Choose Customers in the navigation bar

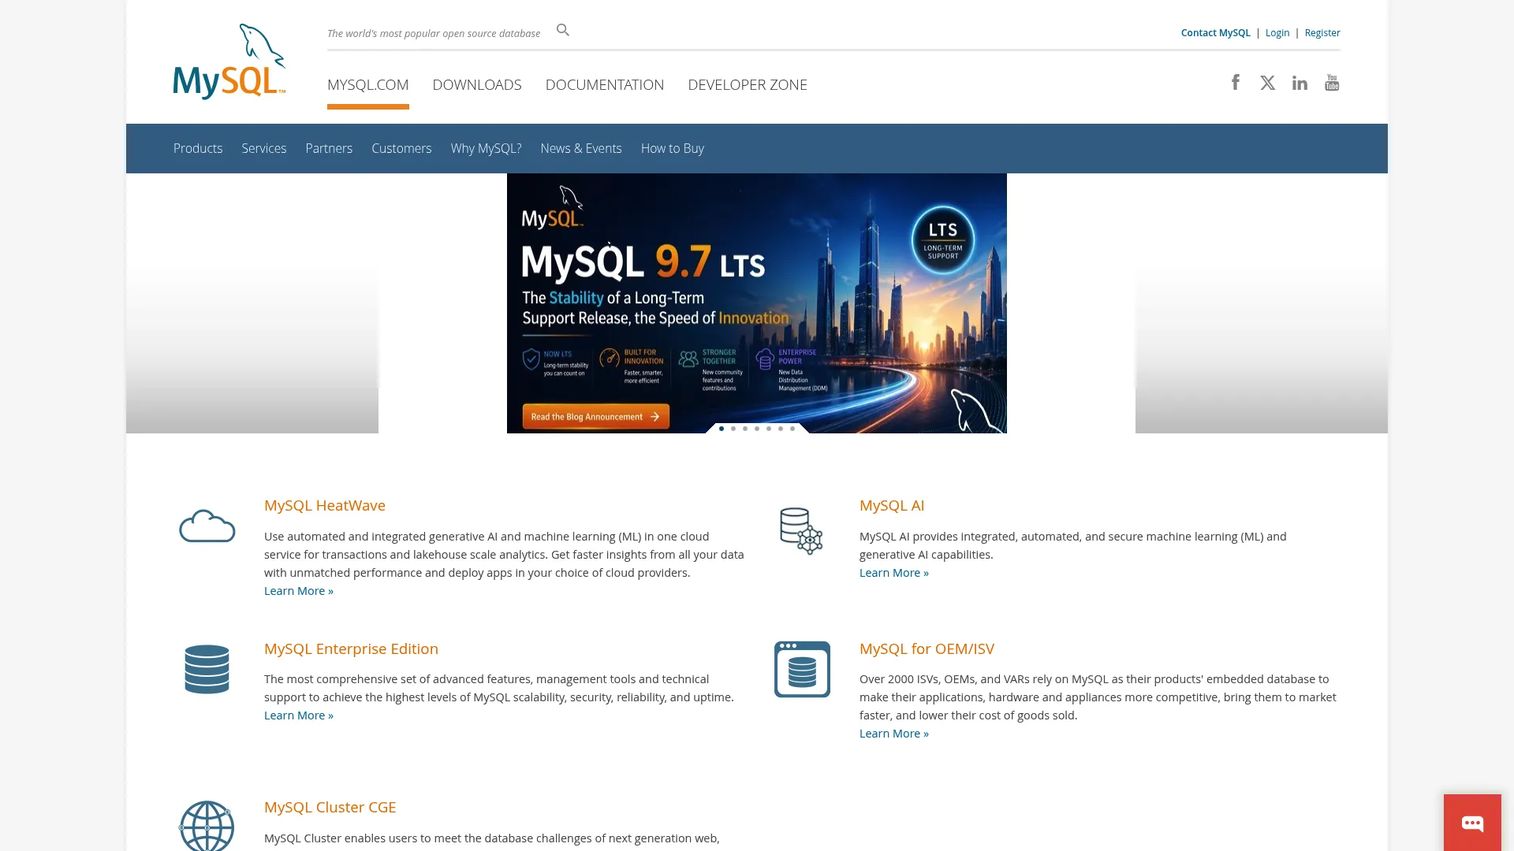pos(402,148)
